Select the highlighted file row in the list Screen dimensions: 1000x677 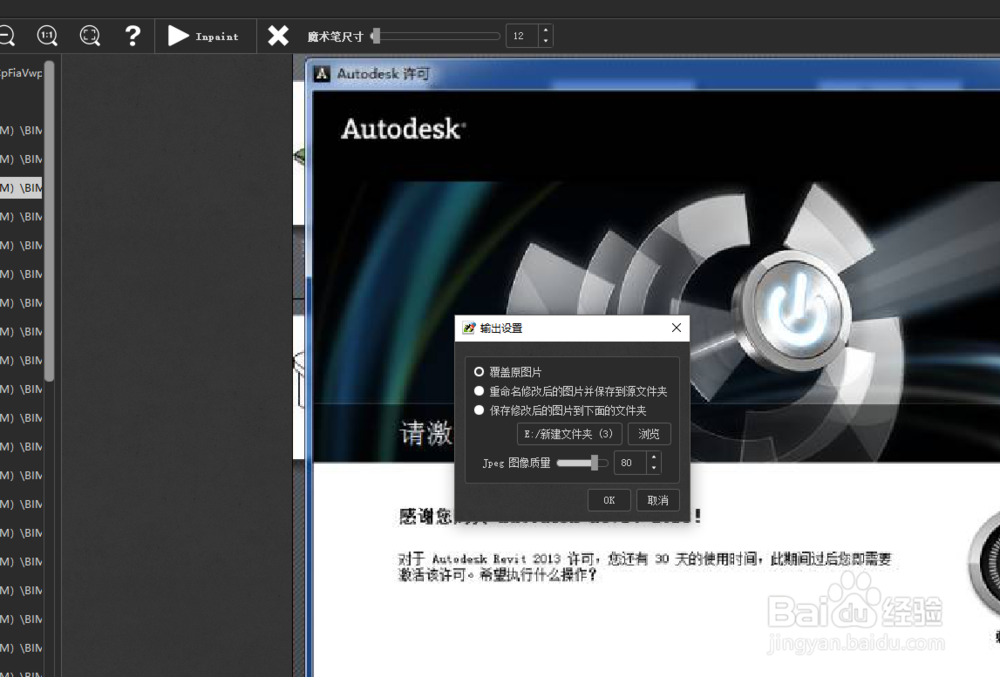[21, 187]
